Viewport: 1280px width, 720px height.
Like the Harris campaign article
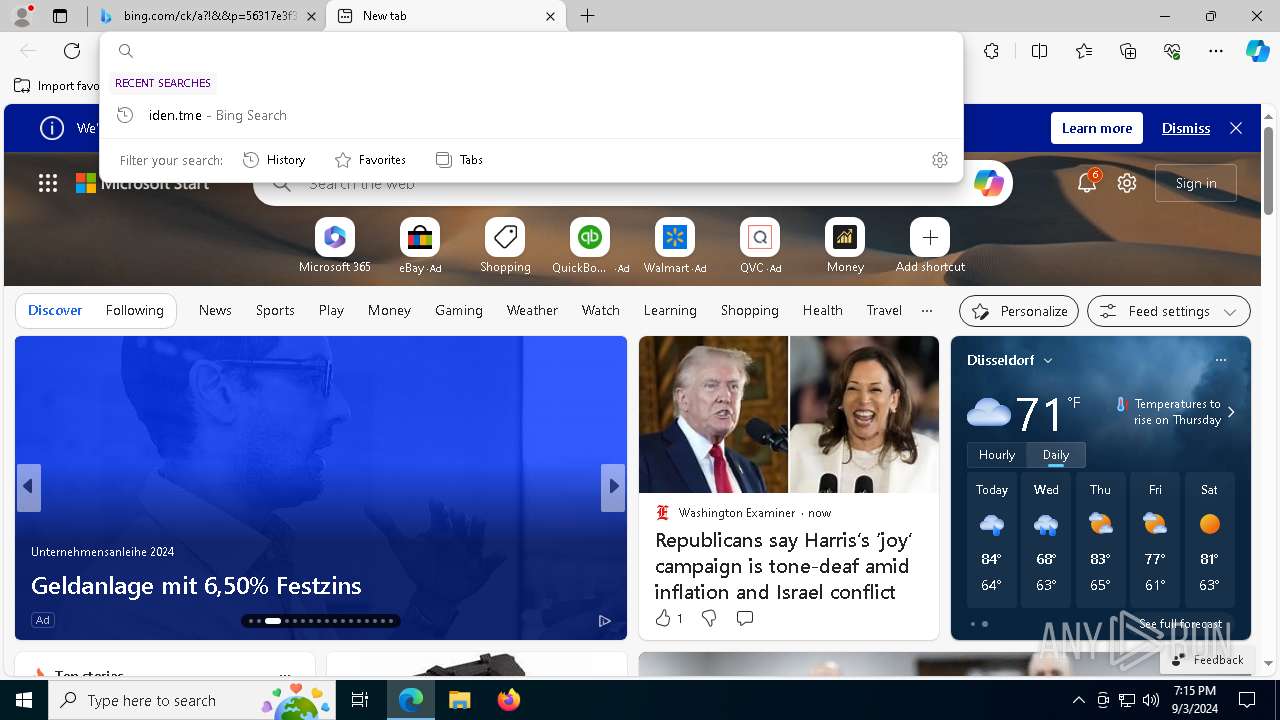tap(668, 619)
